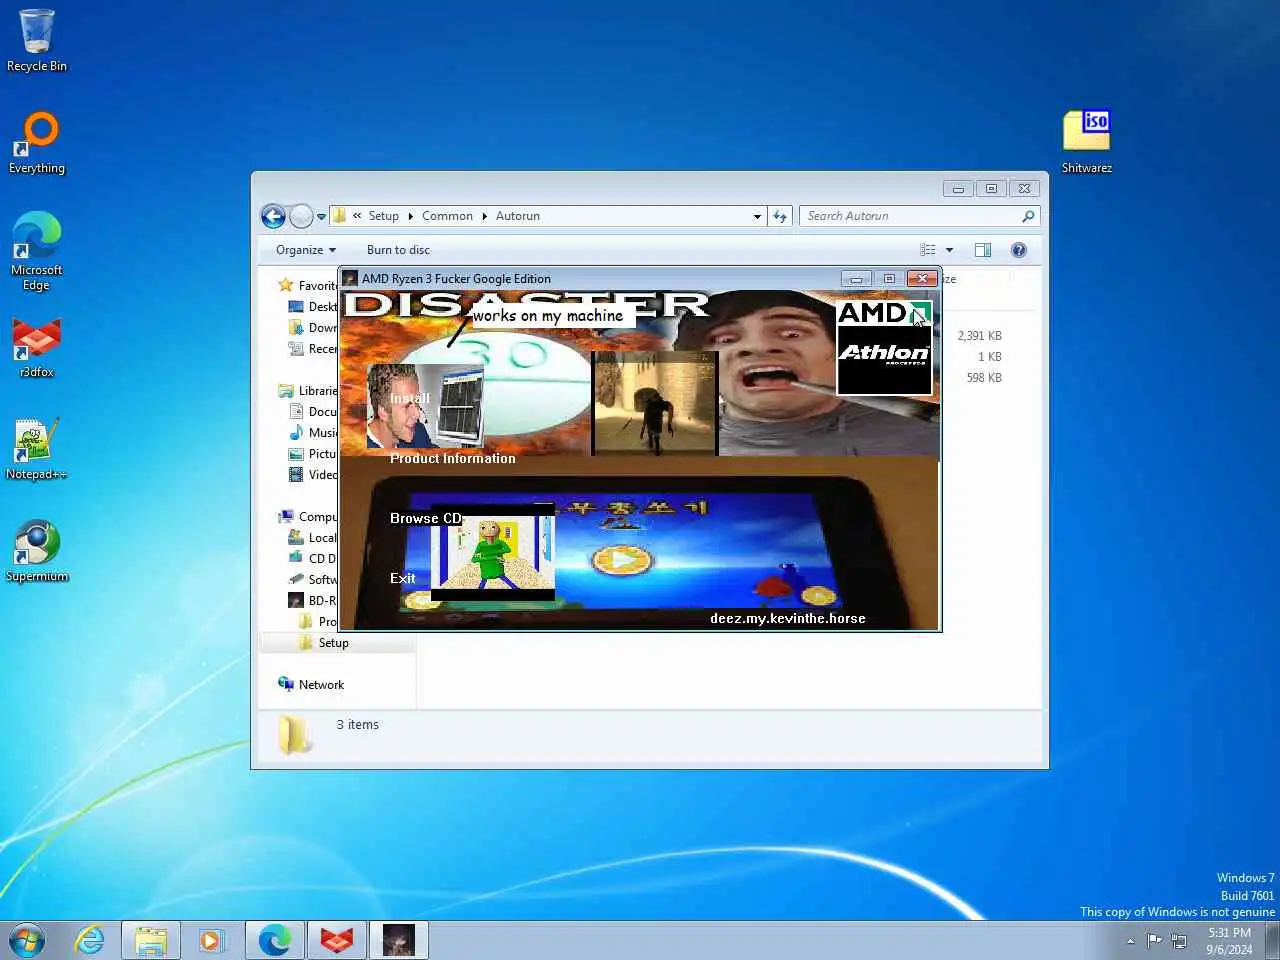The height and width of the screenshot is (960, 1280).
Task: Select Computer in the navigation pane
Action: [307, 516]
